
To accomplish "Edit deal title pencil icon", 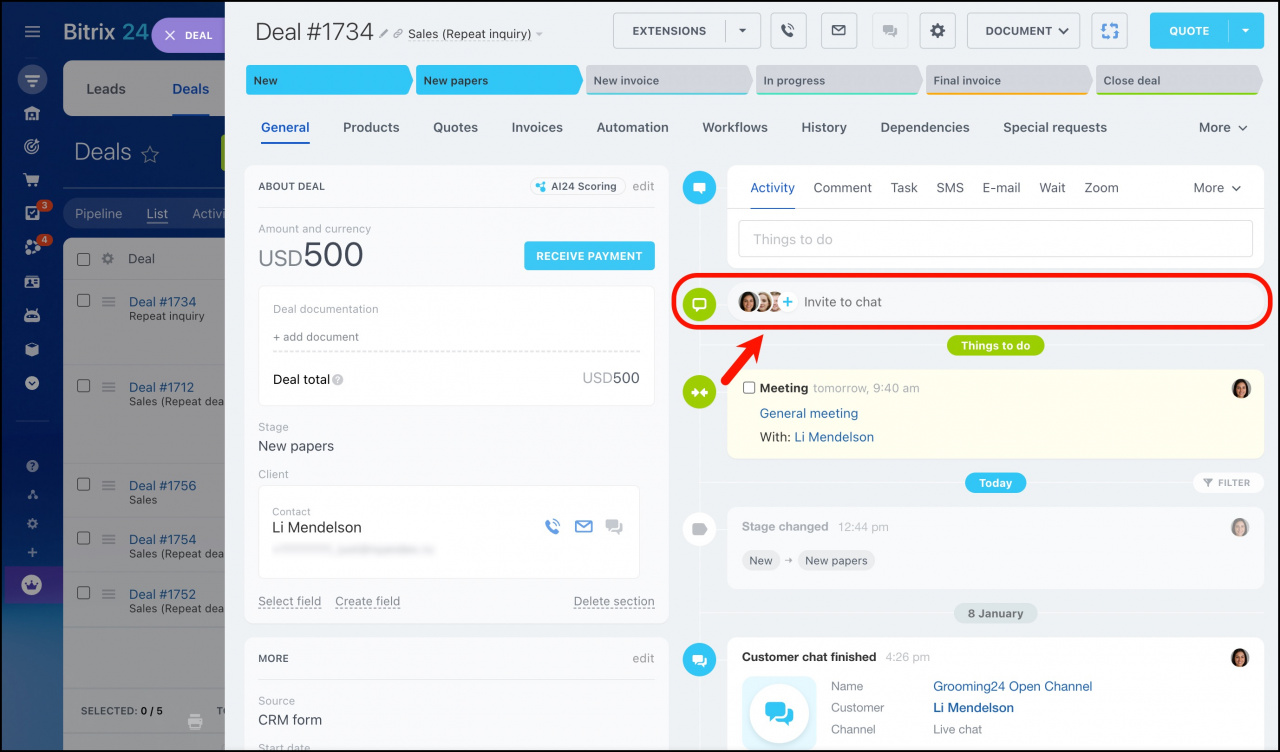I will pos(383,33).
